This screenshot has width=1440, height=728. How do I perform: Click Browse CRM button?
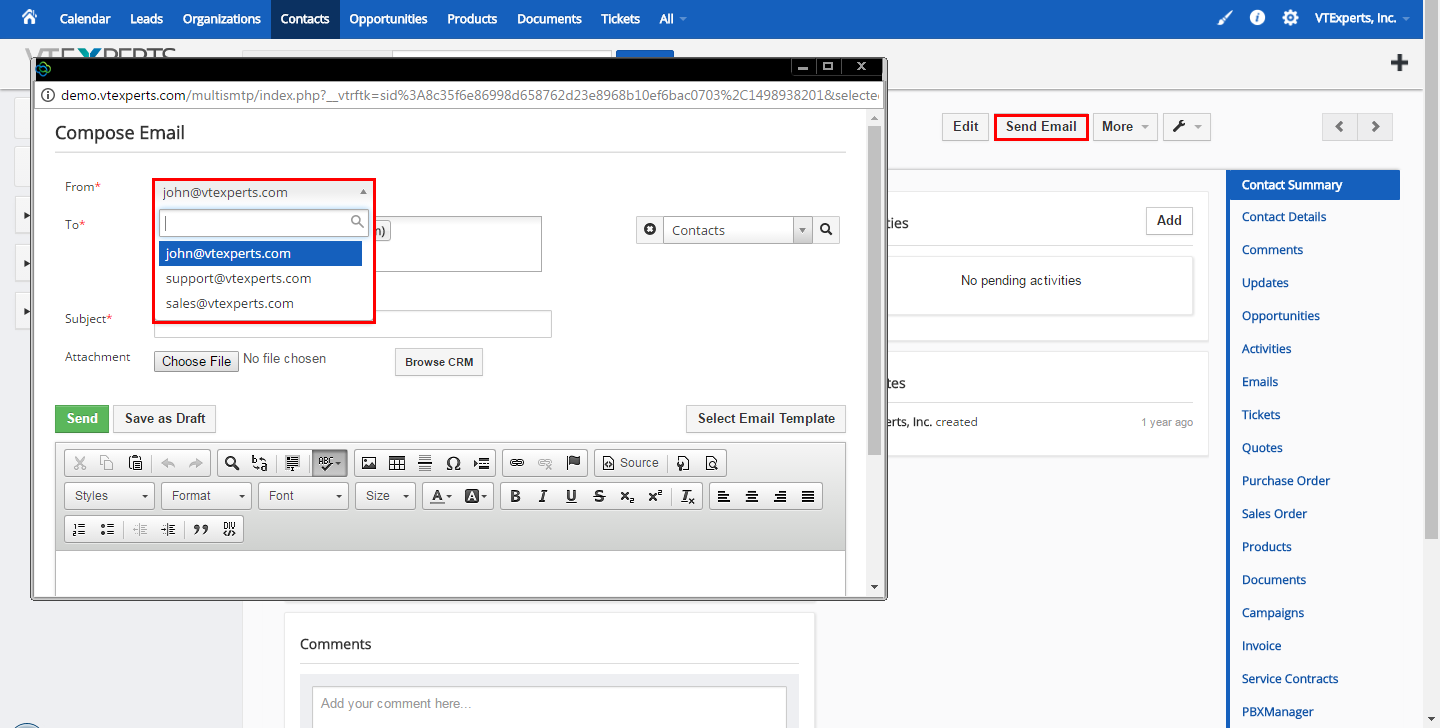(439, 362)
